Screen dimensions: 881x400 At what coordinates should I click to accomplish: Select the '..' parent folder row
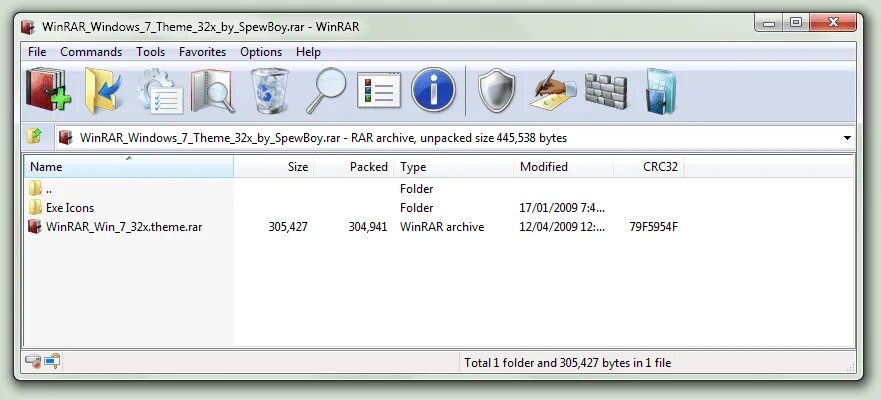pyautogui.click(x=438, y=189)
